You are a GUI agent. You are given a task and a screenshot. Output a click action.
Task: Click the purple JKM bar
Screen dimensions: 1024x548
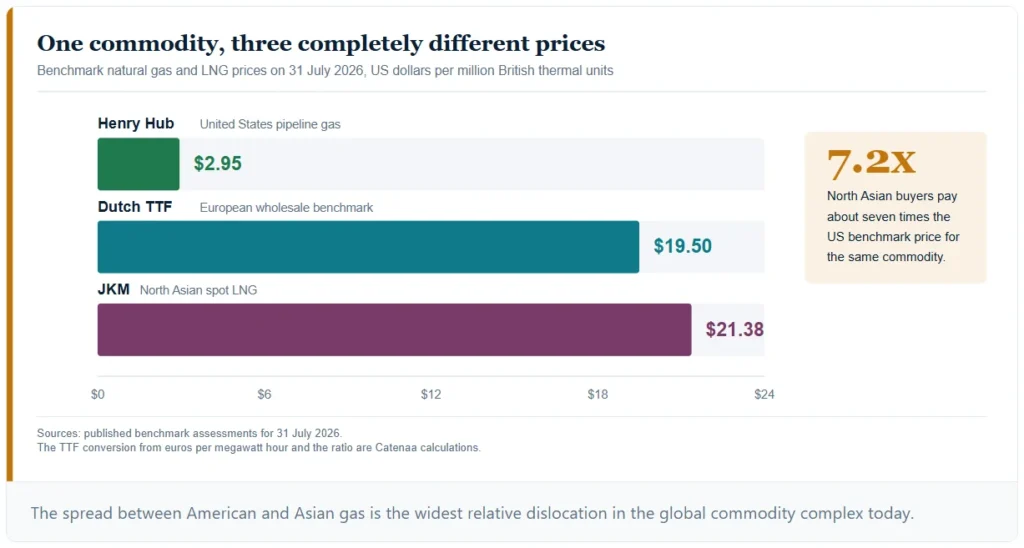tap(394, 330)
